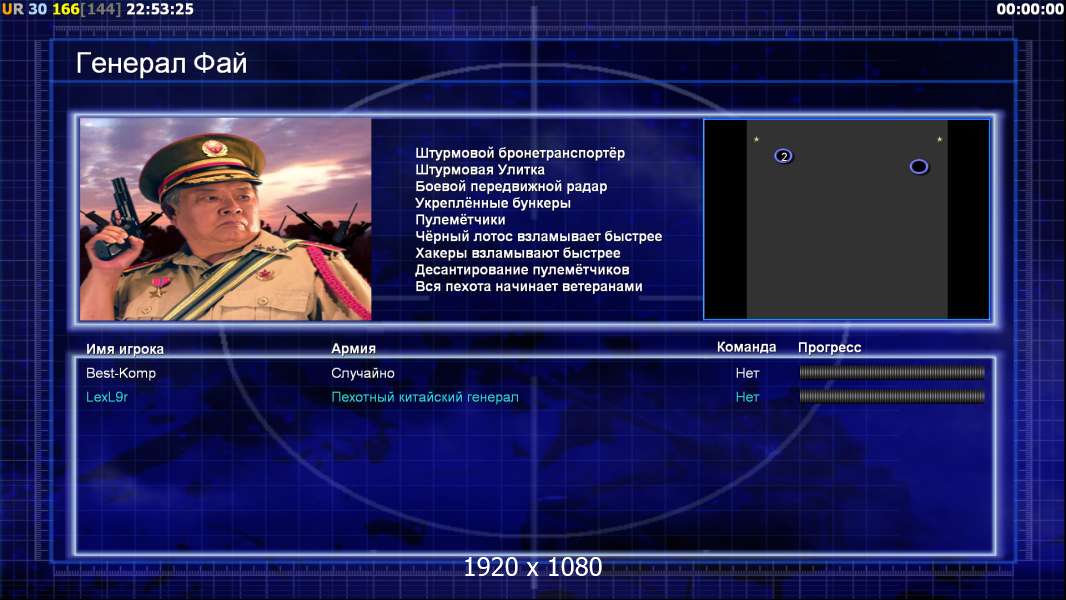Image resolution: width=1066 pixels, height=600 pixels.
Task: Click "Вся пехота начинает ветеранами" line
Action: coord(529,286)
